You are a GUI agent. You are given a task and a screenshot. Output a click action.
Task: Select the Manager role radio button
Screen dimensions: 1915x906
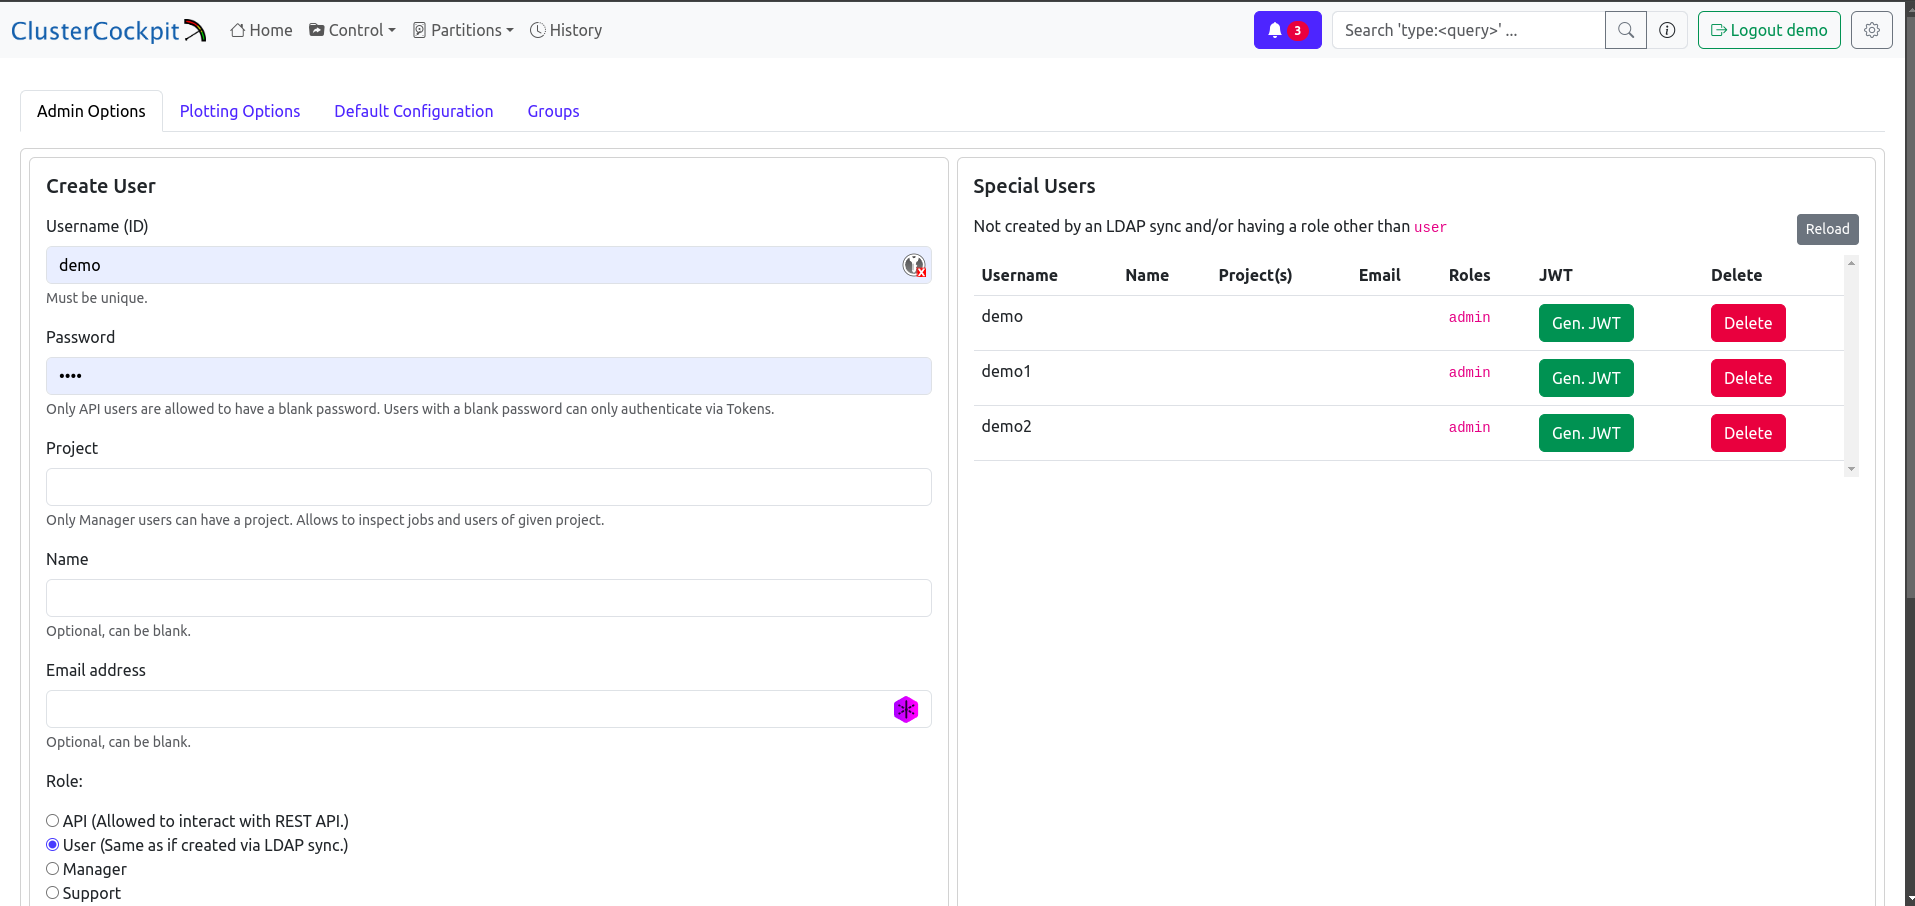tap(53, 869)
